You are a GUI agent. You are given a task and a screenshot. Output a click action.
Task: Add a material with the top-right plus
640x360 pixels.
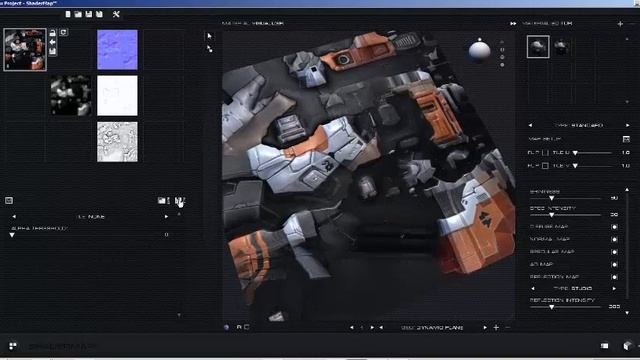click(620, 24)
